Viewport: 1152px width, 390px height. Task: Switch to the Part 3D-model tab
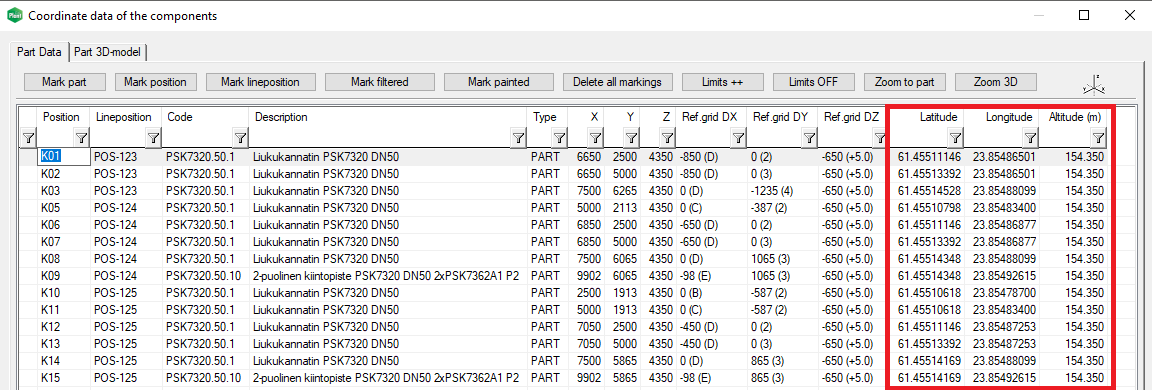click(109, 52)
